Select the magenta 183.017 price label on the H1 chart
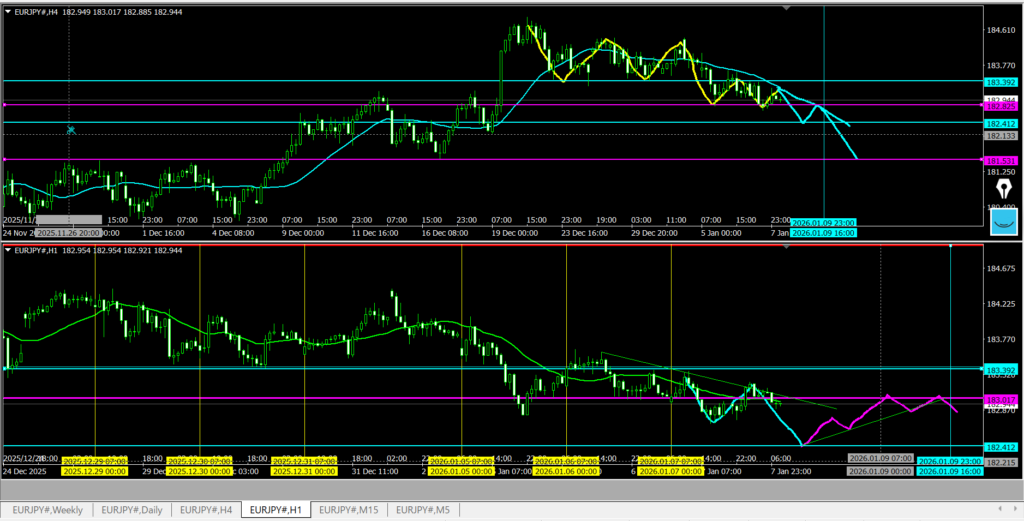 pos(1002,399)
